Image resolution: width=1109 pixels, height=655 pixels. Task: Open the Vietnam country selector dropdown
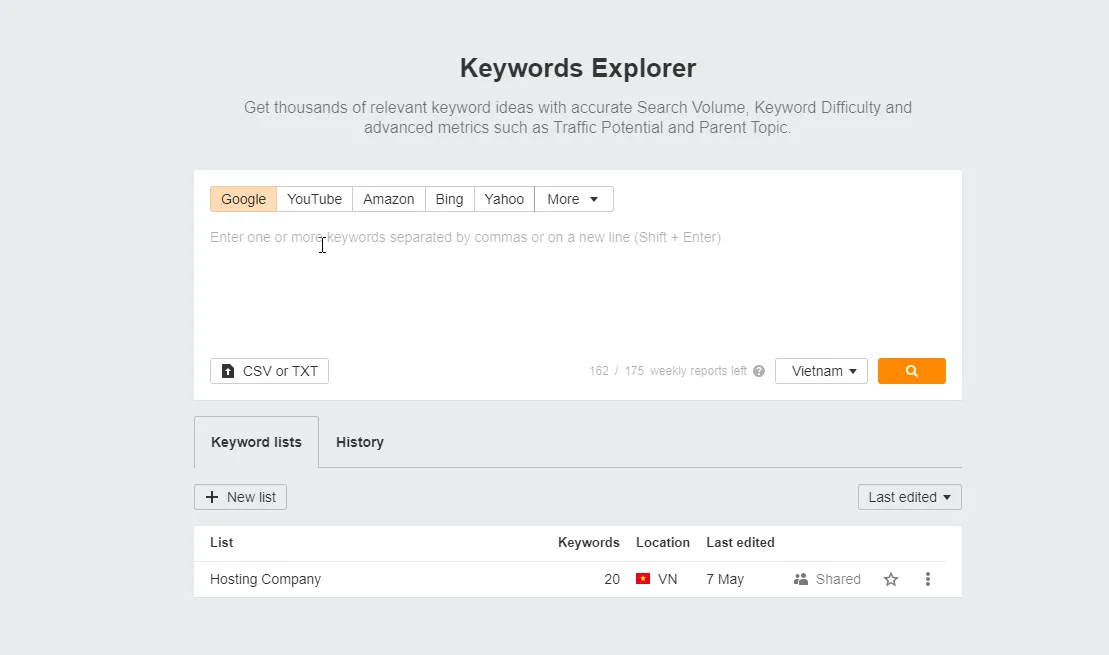820,370
